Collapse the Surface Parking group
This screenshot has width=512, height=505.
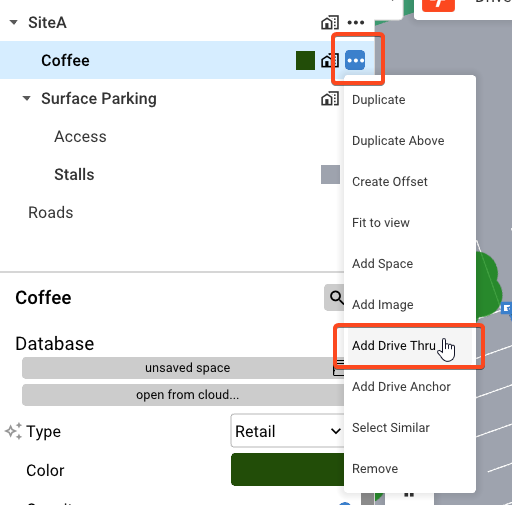(27, 99)
